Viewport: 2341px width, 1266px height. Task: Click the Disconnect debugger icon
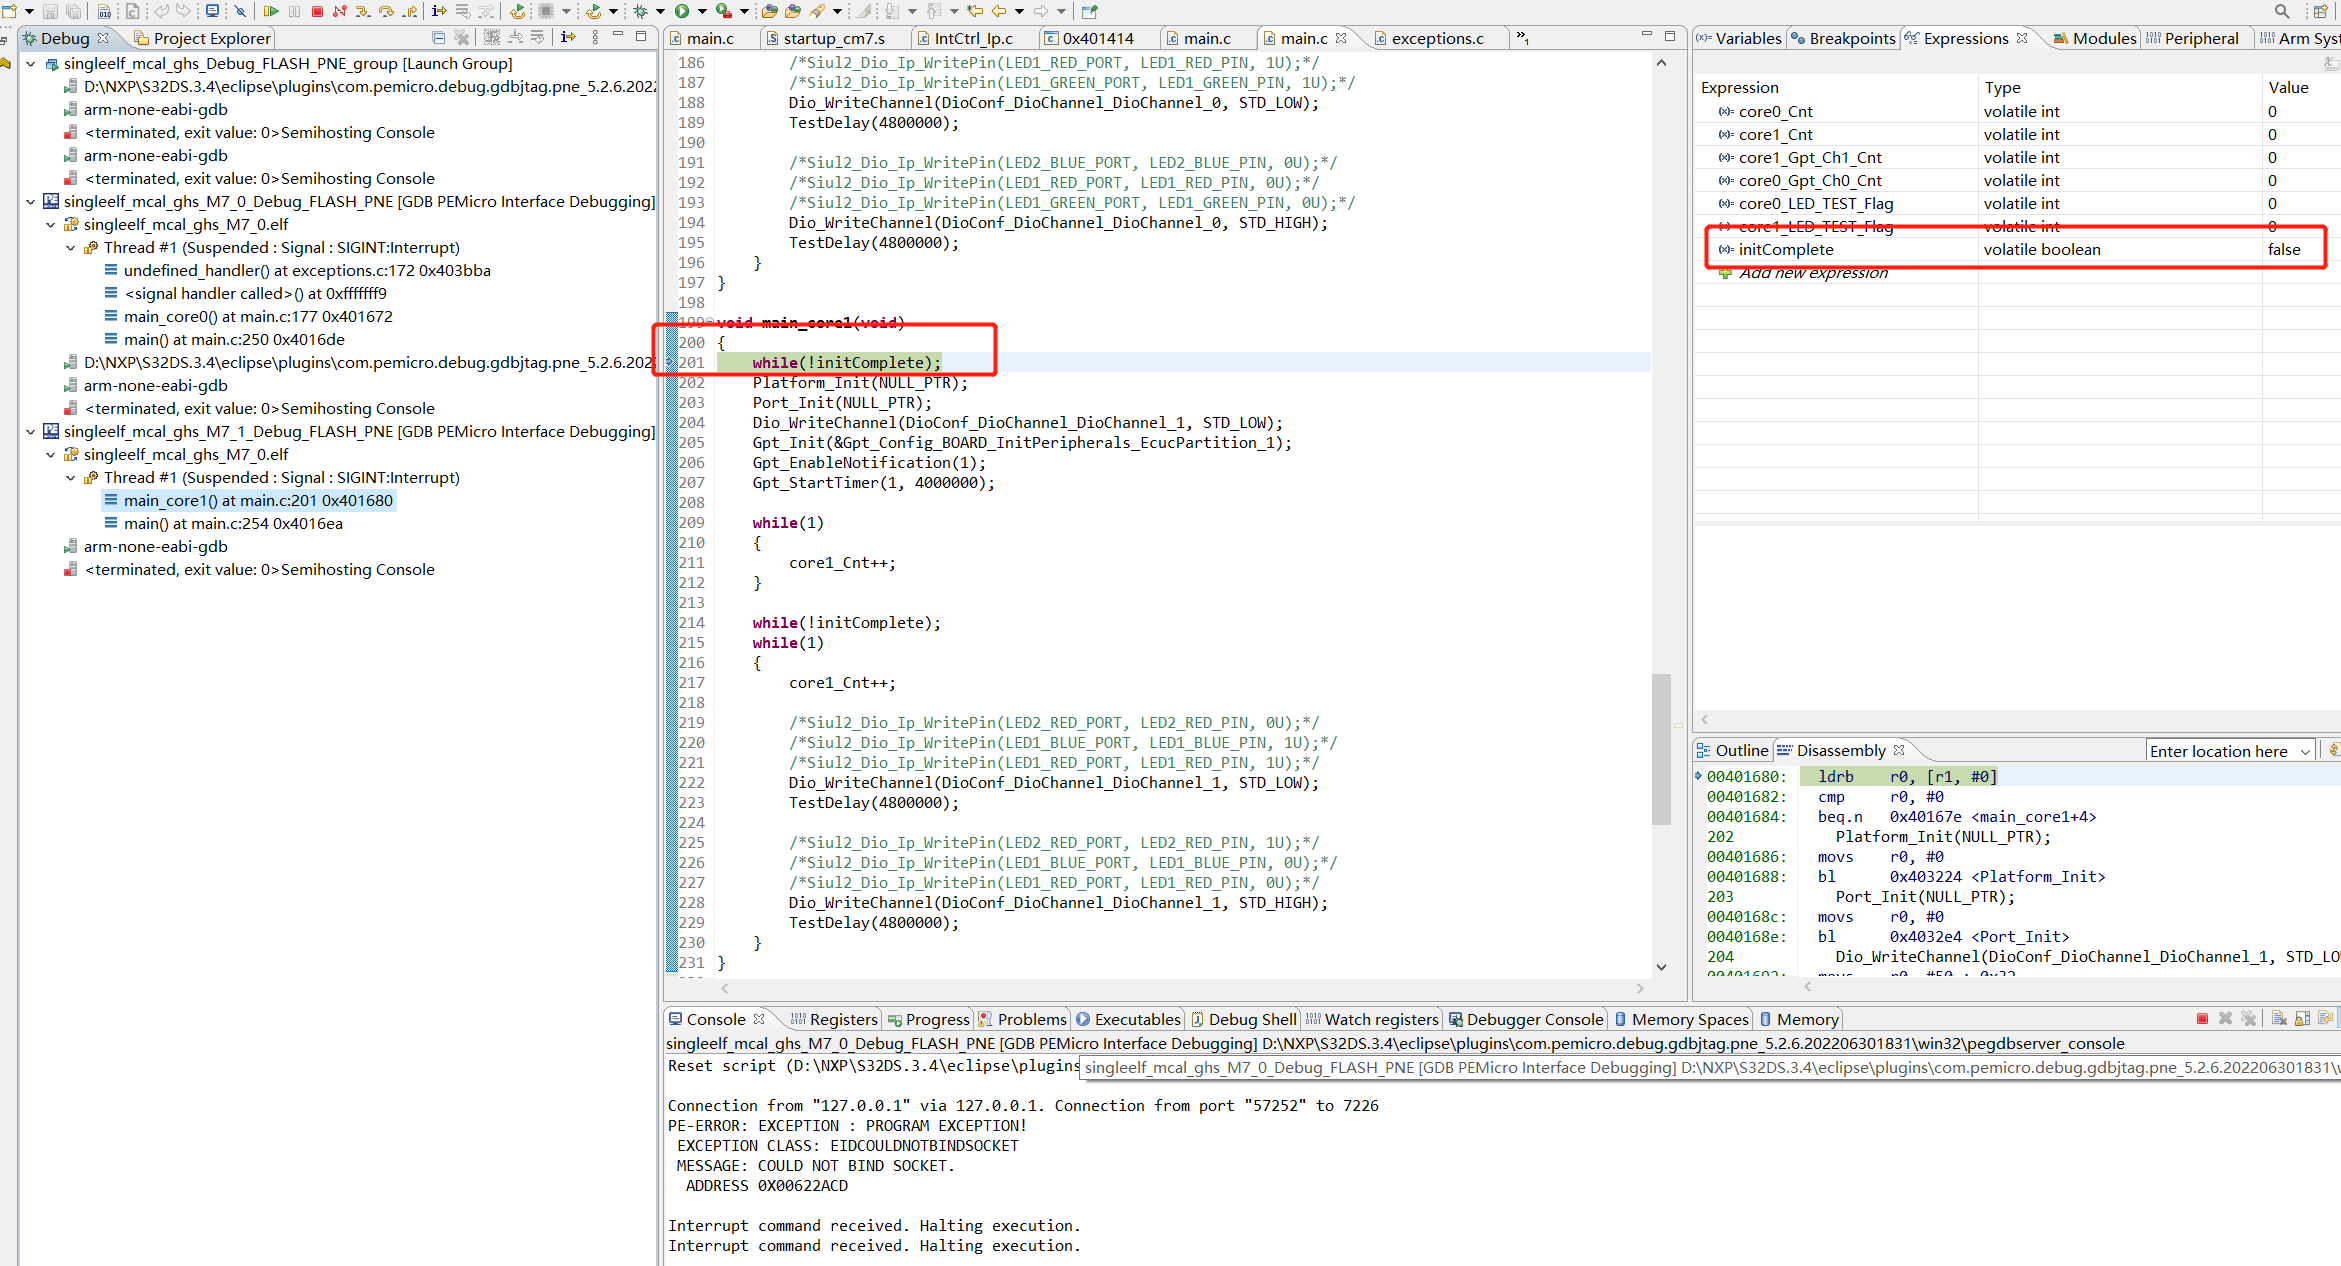coord(339,11)
